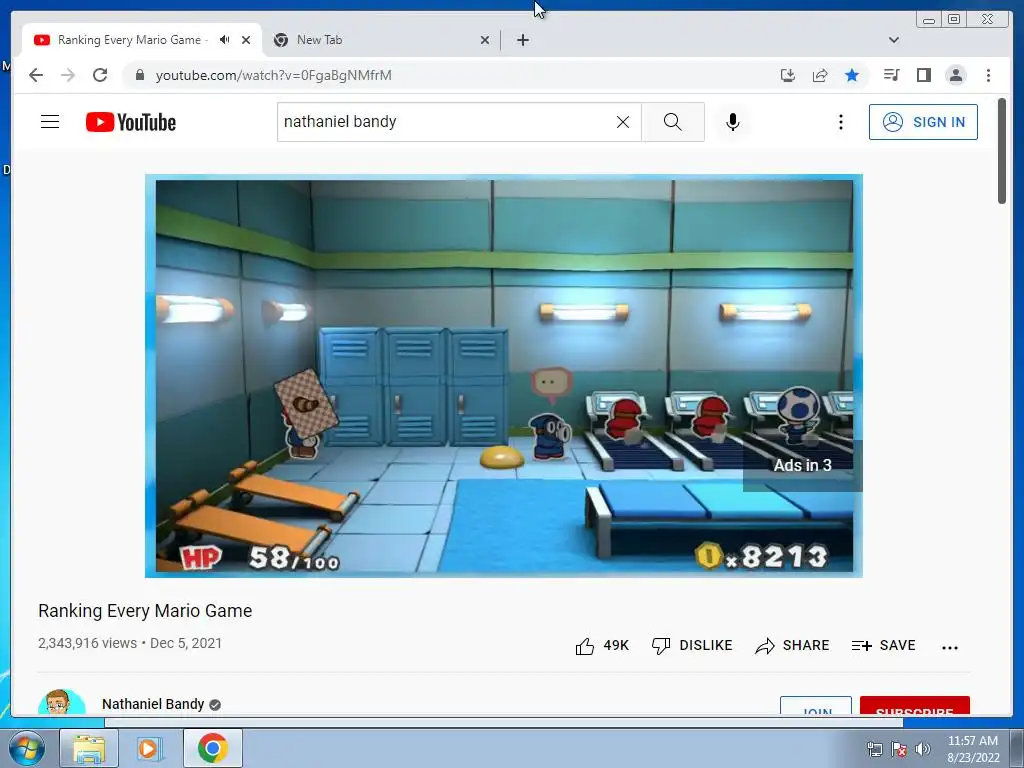This screenshot has height=768, width=1024.
Task: Open the Nathaniel Bandy channel name link
Action: [153, 704]
